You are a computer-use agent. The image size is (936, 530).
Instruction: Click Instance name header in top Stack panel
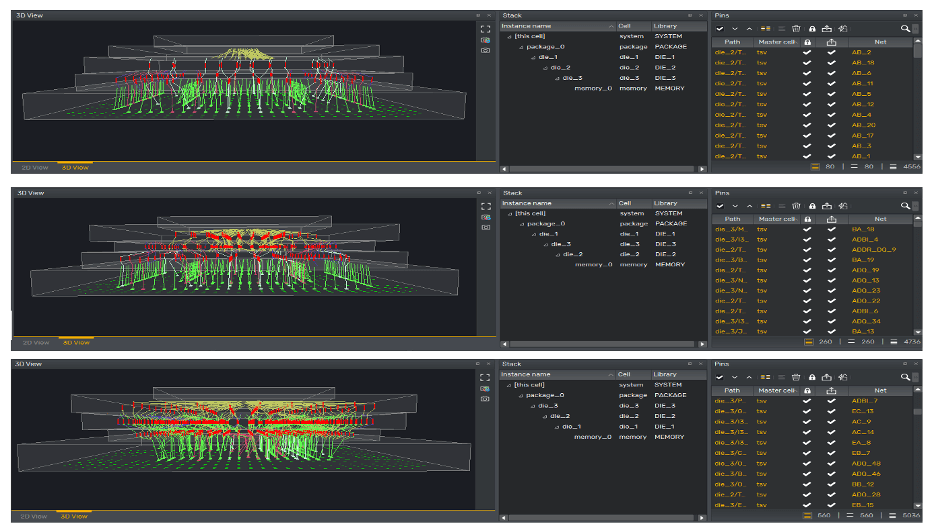point(527,26)
